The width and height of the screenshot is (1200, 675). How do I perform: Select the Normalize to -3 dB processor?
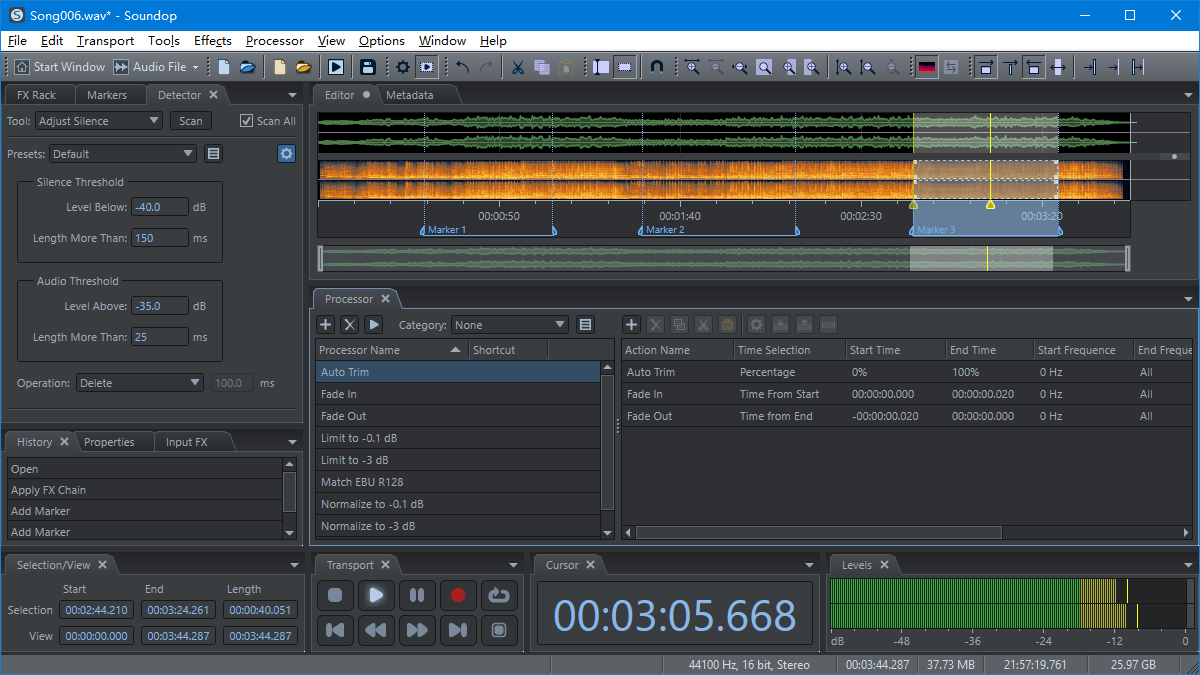pyautogui.click(x=457, y=526)
